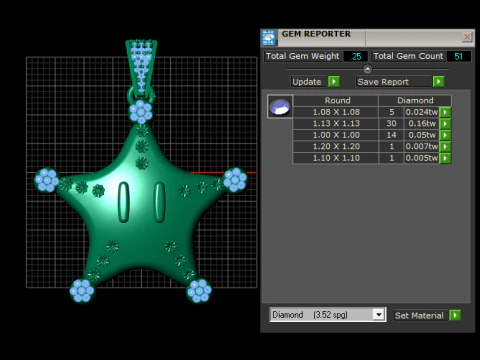The image size is (480, 360).
Task: Select gem cluster on the star's right tip
Action: 235,180
